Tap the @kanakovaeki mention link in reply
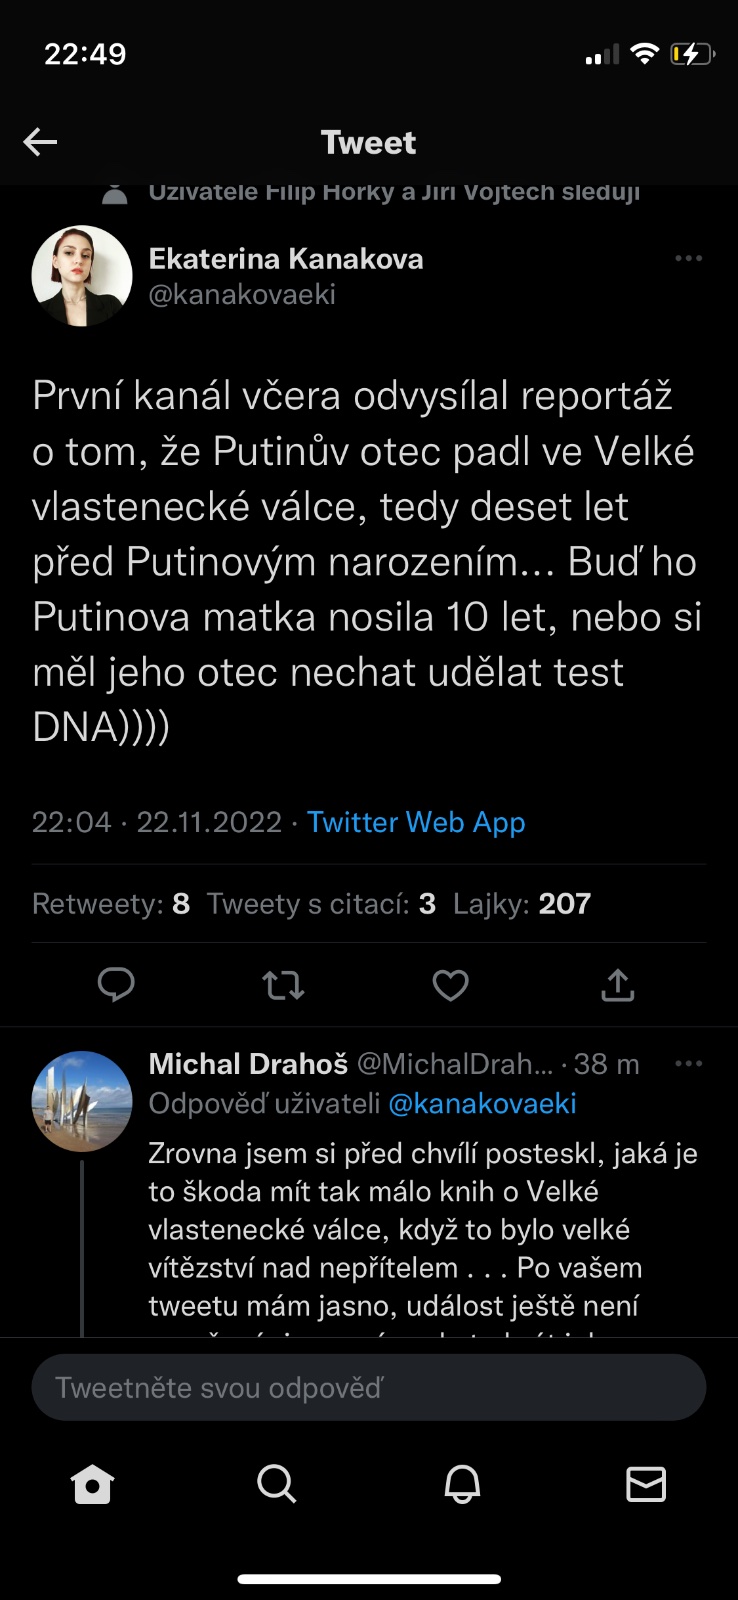This screenshot has height=1600, width=738. [x=482, y=1103]
